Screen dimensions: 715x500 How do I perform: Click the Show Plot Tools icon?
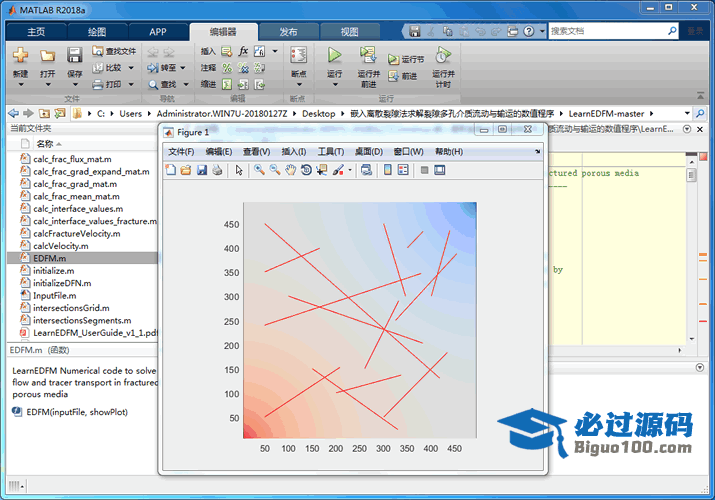[440, 170]
